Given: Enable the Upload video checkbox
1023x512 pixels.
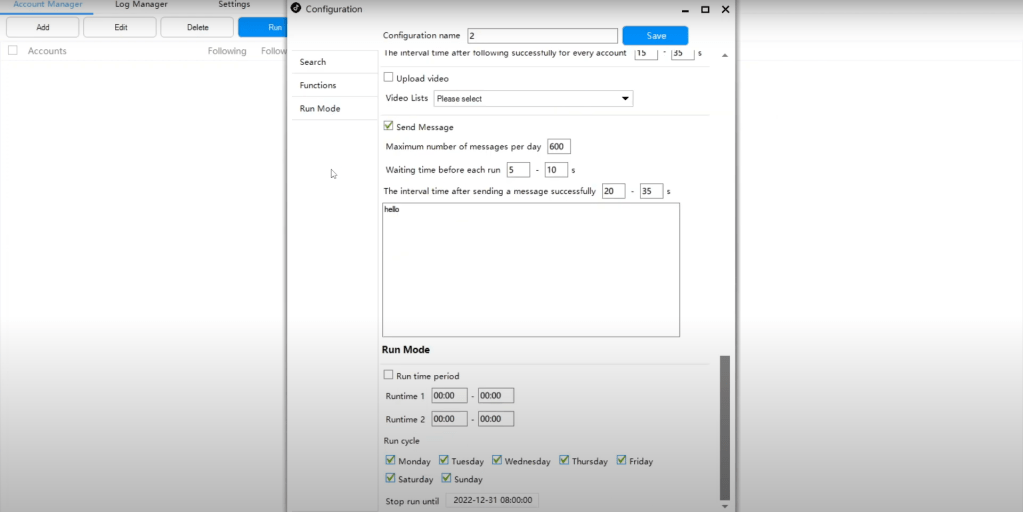Looking at the screenshot, I should pyautogui.click(x=389, y=78).
